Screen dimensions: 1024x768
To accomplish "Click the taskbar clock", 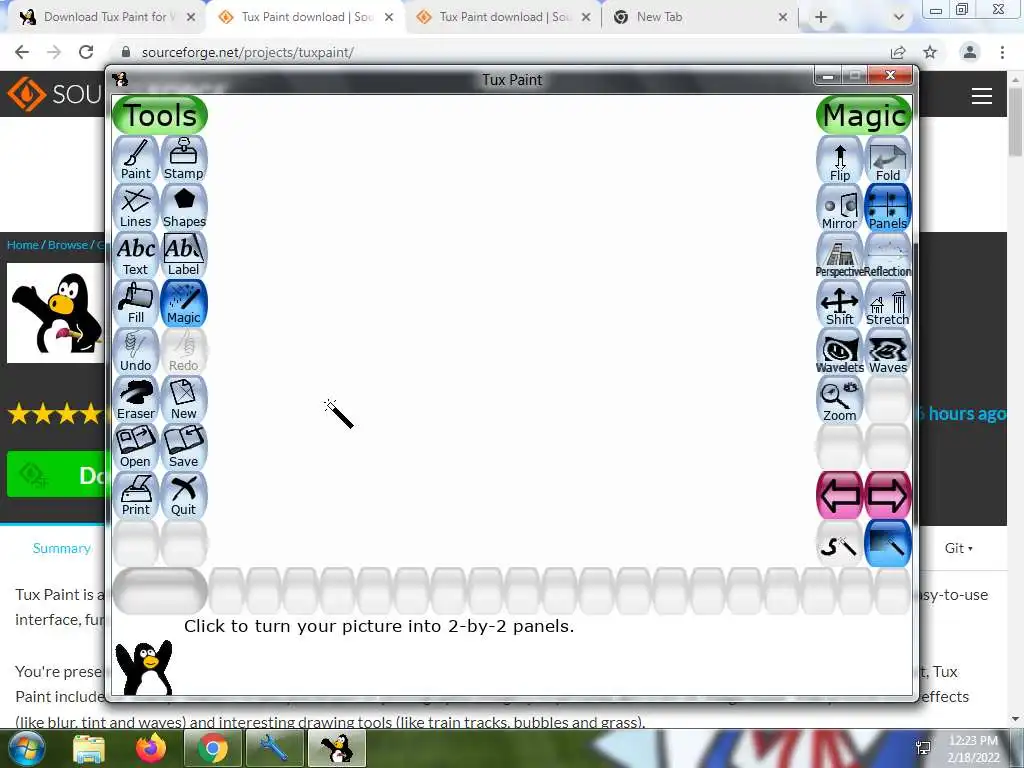I will tap(973, 749).
